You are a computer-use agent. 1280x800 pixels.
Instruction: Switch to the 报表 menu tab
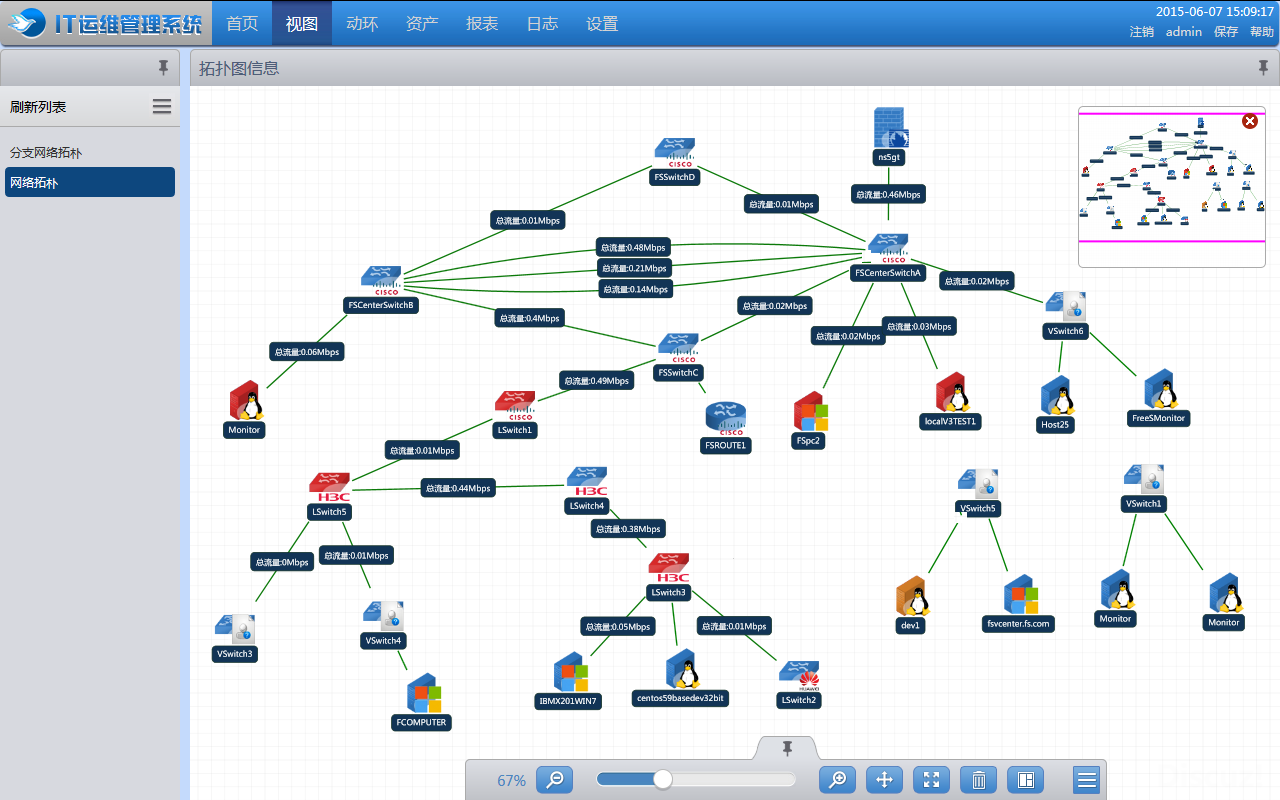(482, 24)
